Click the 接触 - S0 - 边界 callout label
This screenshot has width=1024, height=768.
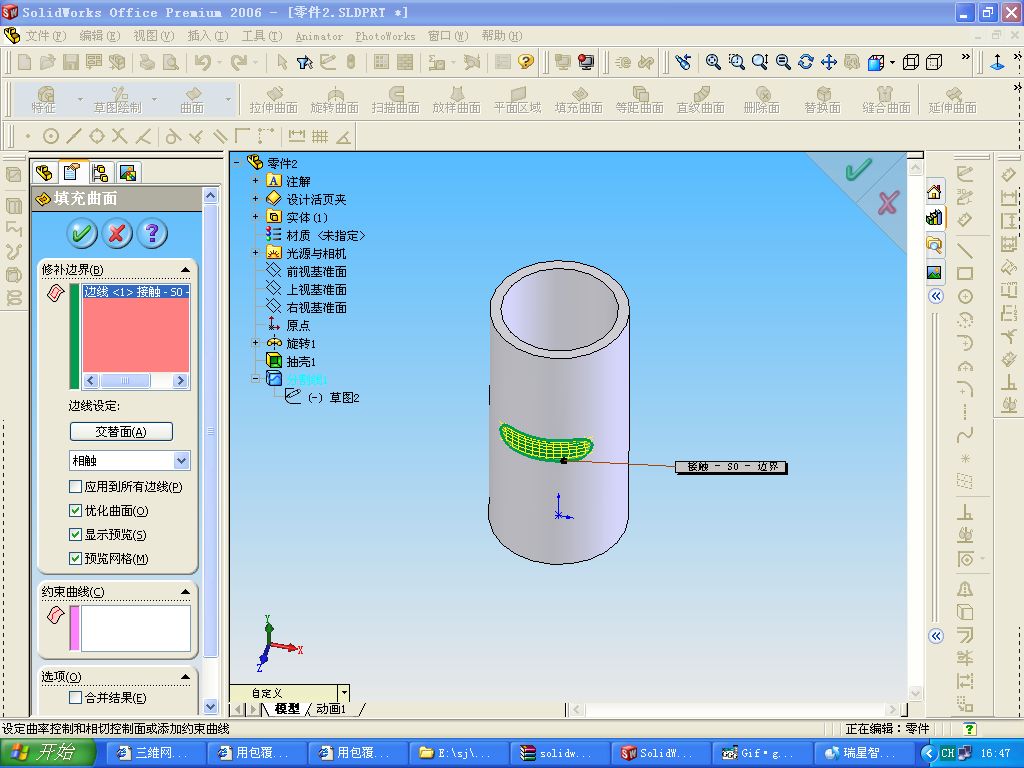click(731, 467)
